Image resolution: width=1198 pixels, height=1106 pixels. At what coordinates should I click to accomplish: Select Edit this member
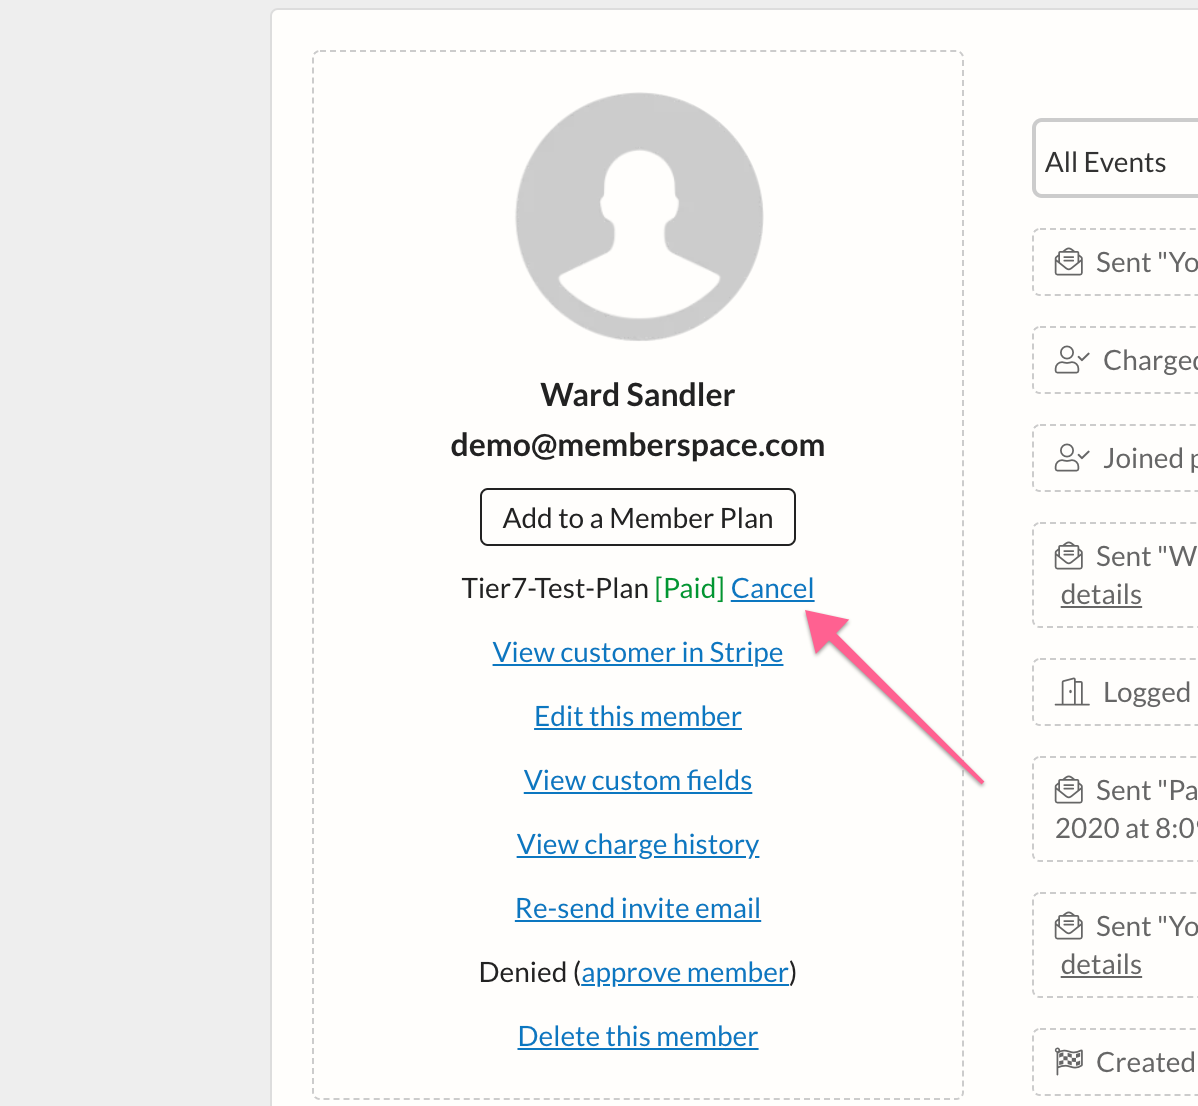coord(637,715)
